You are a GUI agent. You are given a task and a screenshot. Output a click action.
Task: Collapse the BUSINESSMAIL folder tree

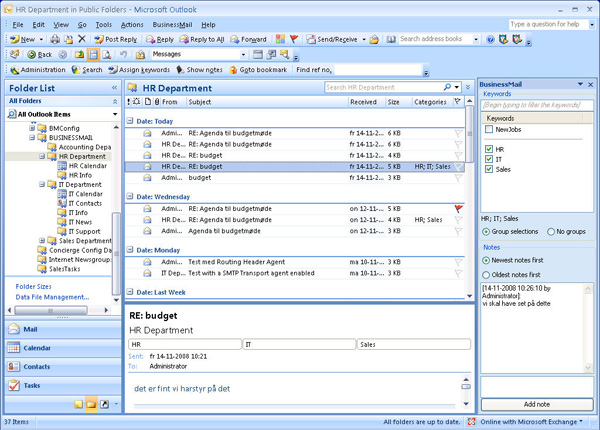point(32,137)
